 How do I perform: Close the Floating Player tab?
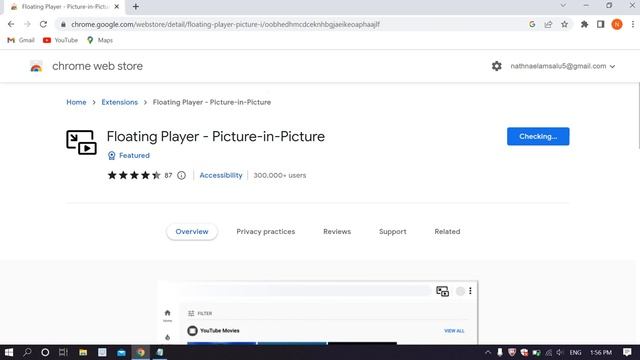[x=117, y=7]
